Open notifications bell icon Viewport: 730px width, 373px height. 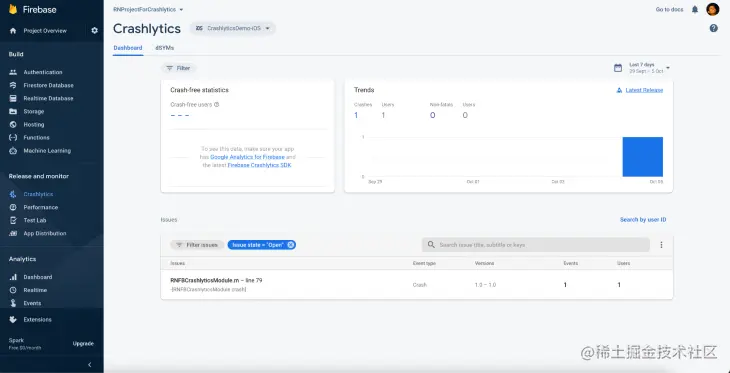[695, 9]
